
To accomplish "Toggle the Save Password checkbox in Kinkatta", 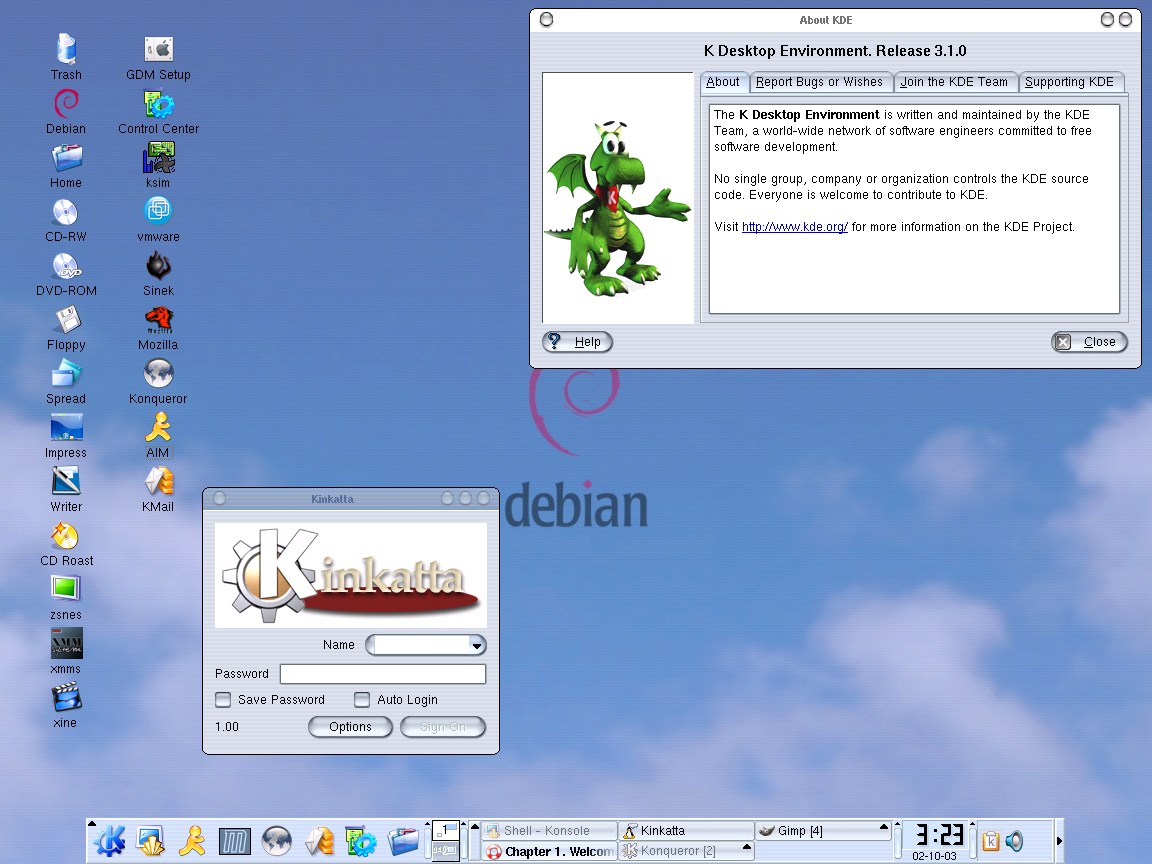I will pos(223,699).
